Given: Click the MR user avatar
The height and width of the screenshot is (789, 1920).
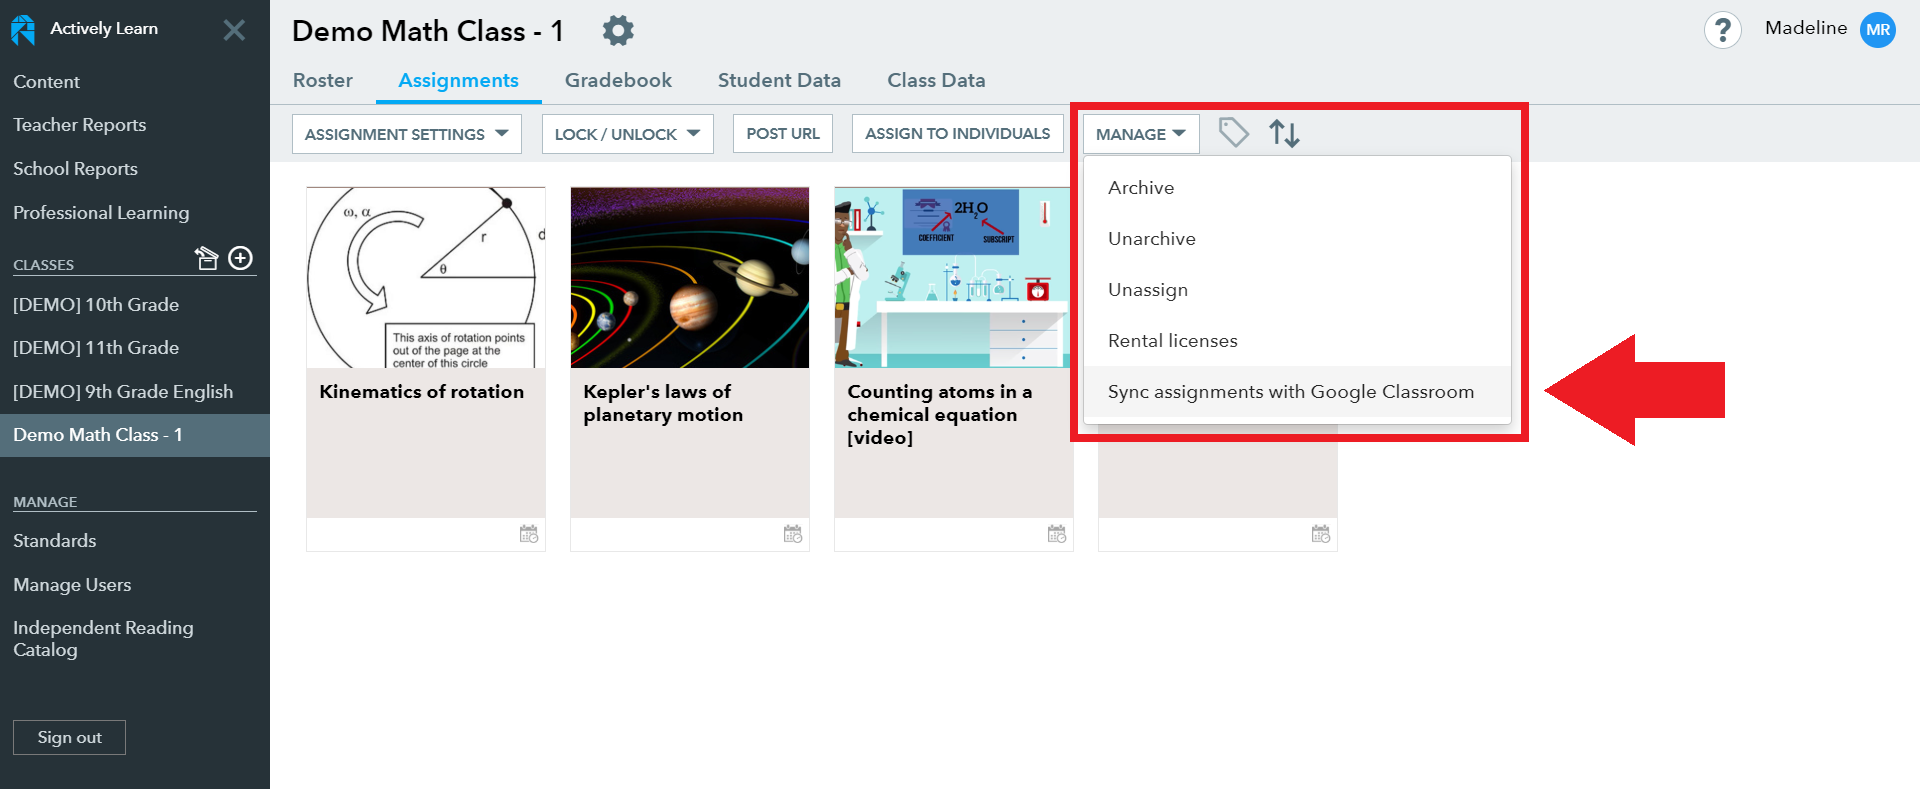Looking at the screenshot, I should pyautogui.click(x=1877, y=30).
